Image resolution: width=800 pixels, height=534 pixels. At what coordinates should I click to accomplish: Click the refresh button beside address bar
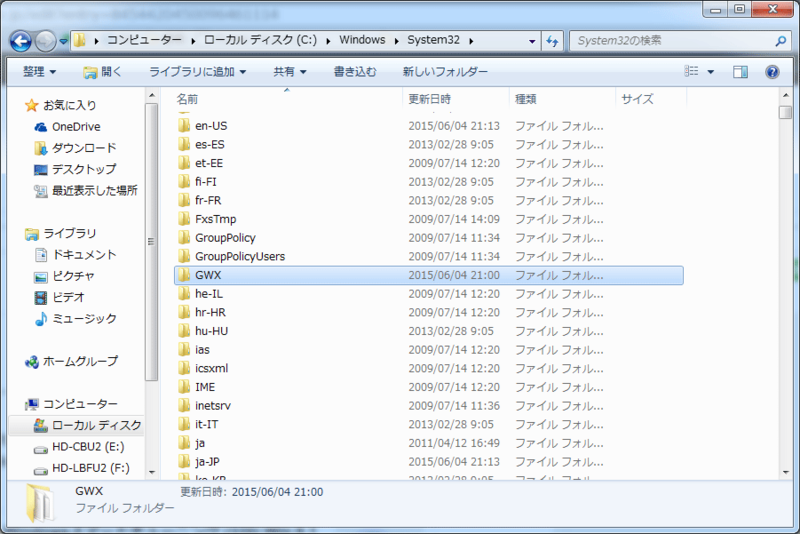click(x=552, y=41)
